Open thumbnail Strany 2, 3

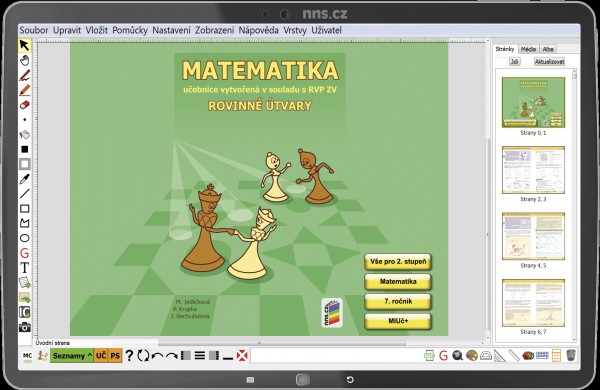(533, 170)
